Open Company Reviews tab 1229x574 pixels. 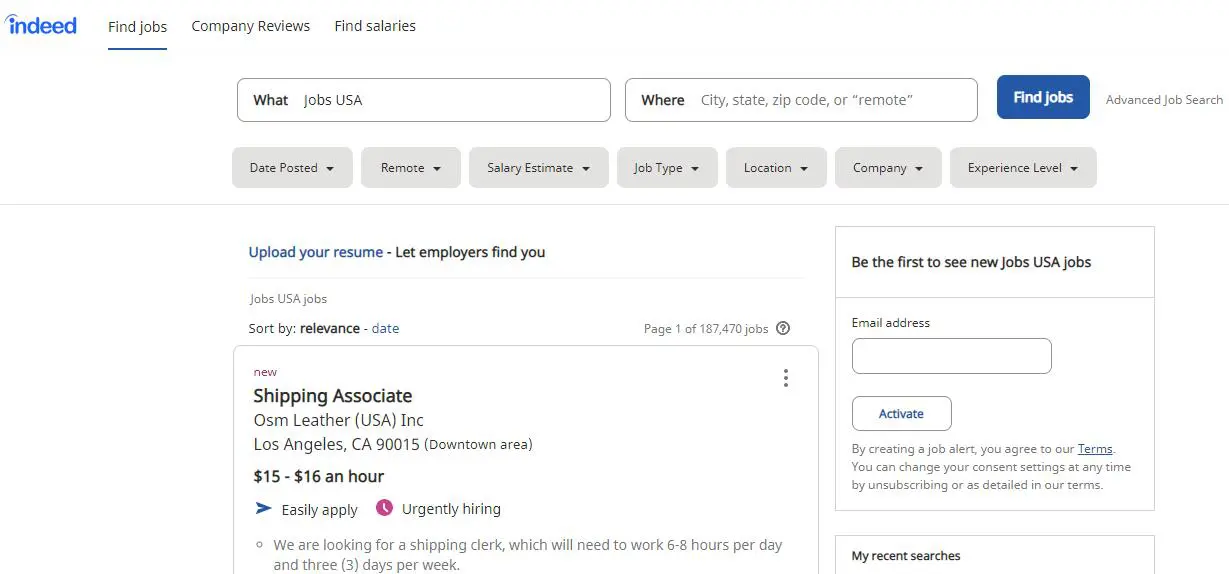point(251,26)
